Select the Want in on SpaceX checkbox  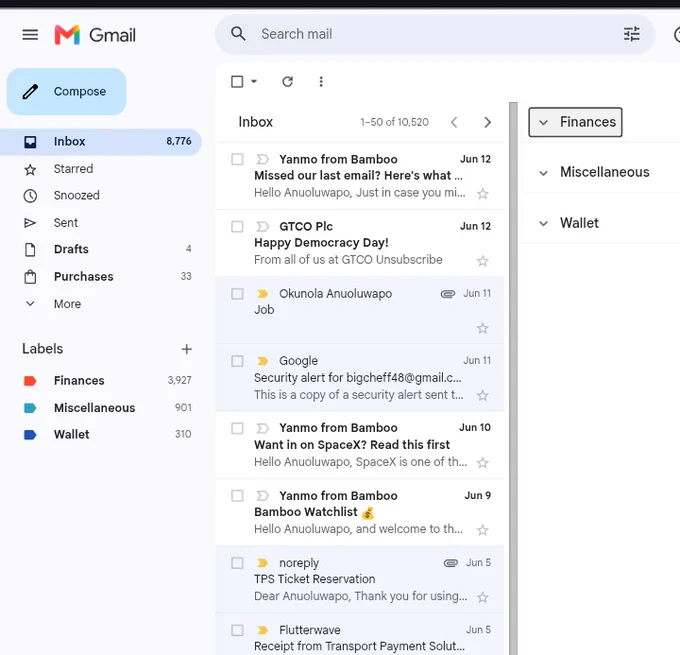[x=237, y=428]
